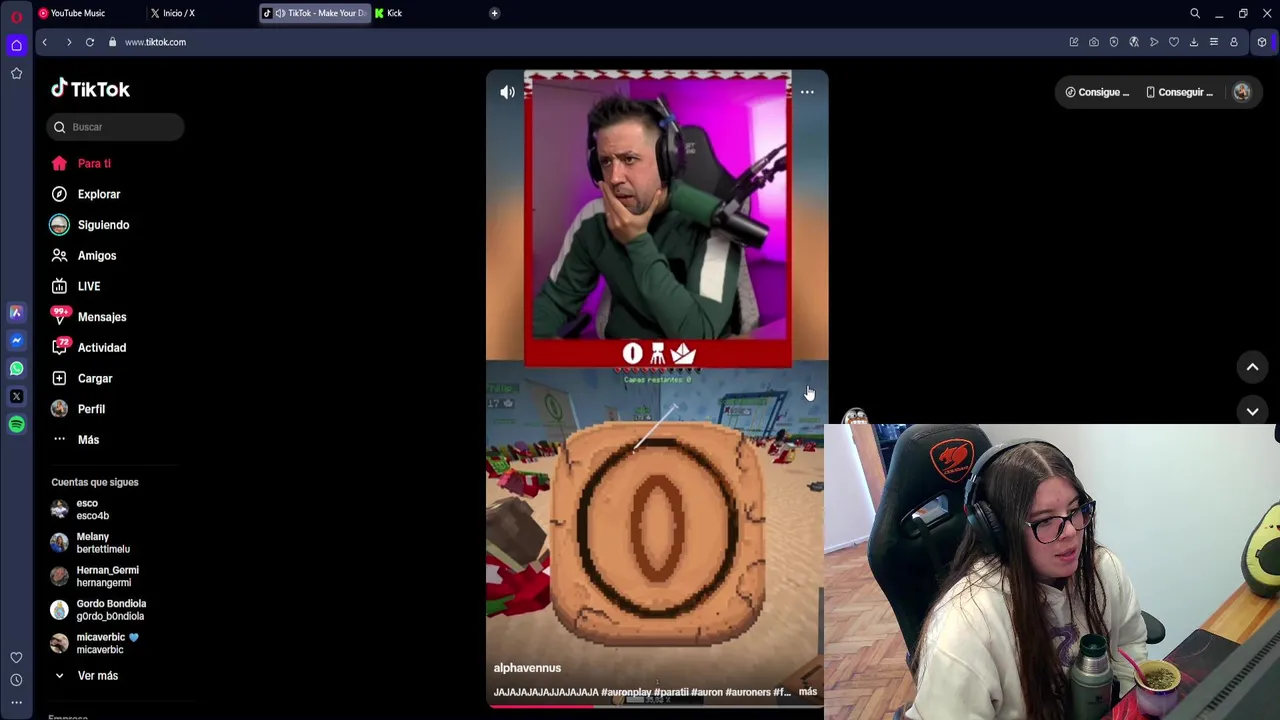Open the ad blocker shield icon
1280x720 pixels.
pyautogui.click(x=1114, y=42)
